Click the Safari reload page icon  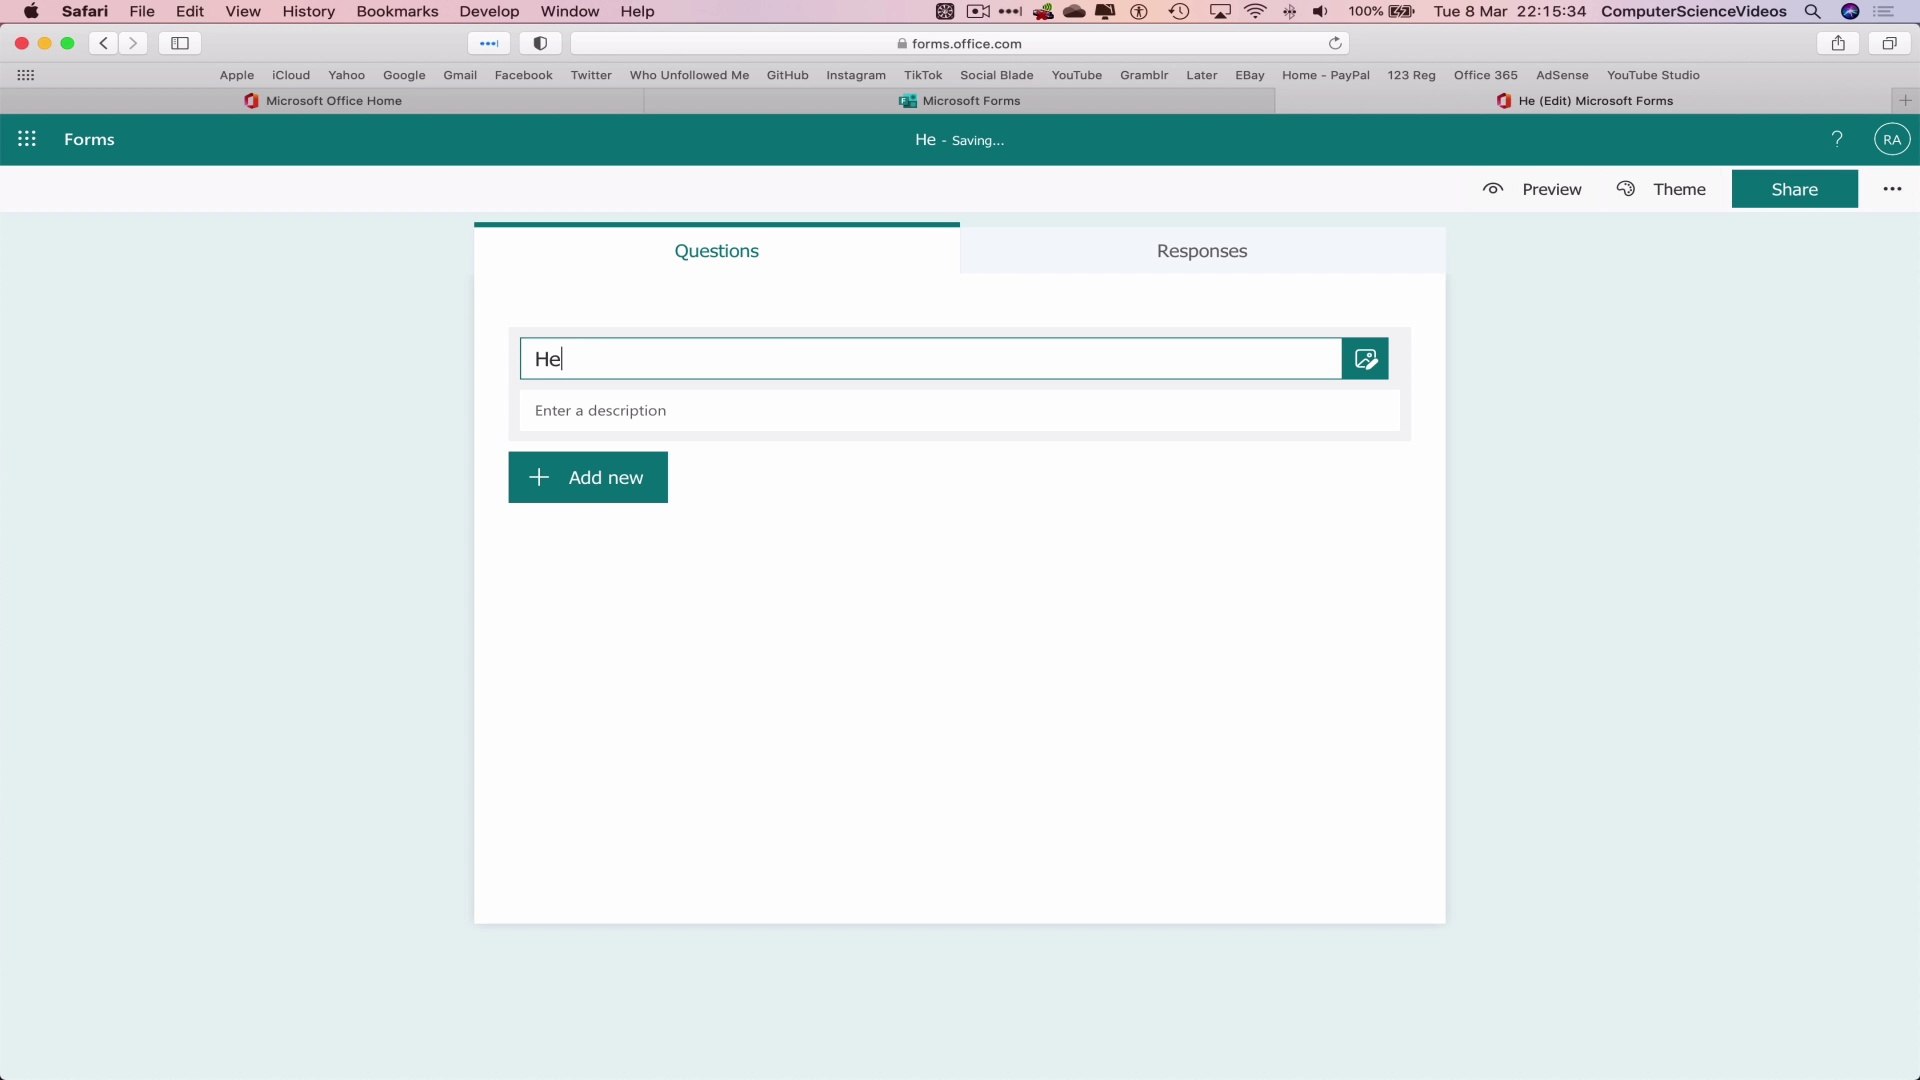tap(1335, 43)
